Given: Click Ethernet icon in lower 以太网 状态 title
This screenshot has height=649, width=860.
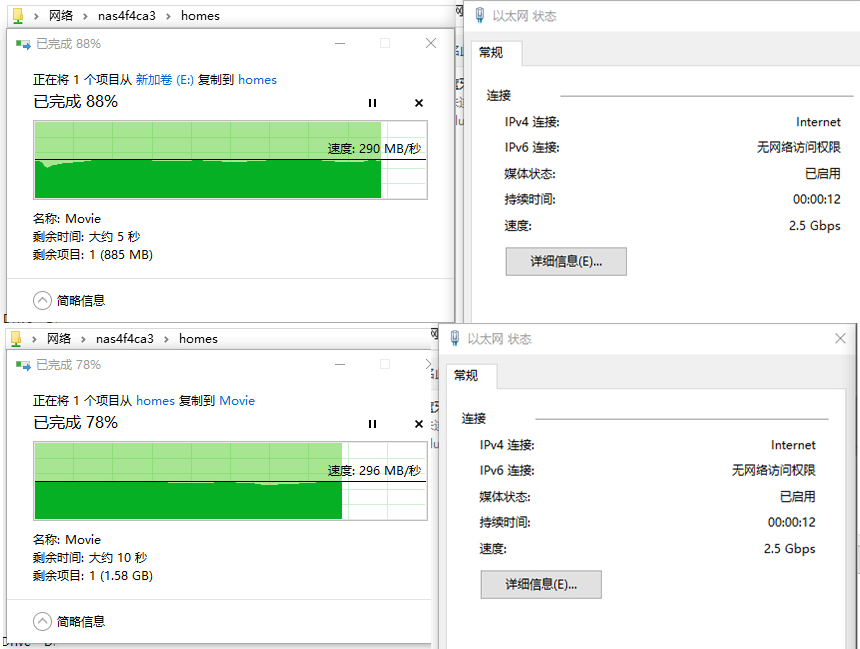Looking at the screenshot, I should click(455, 338).
